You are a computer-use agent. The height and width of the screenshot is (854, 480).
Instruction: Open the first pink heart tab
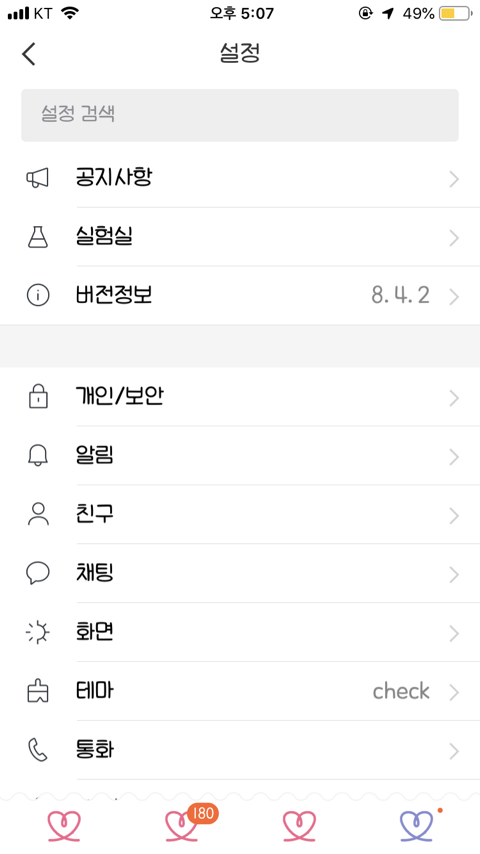(x=64, y=826)
